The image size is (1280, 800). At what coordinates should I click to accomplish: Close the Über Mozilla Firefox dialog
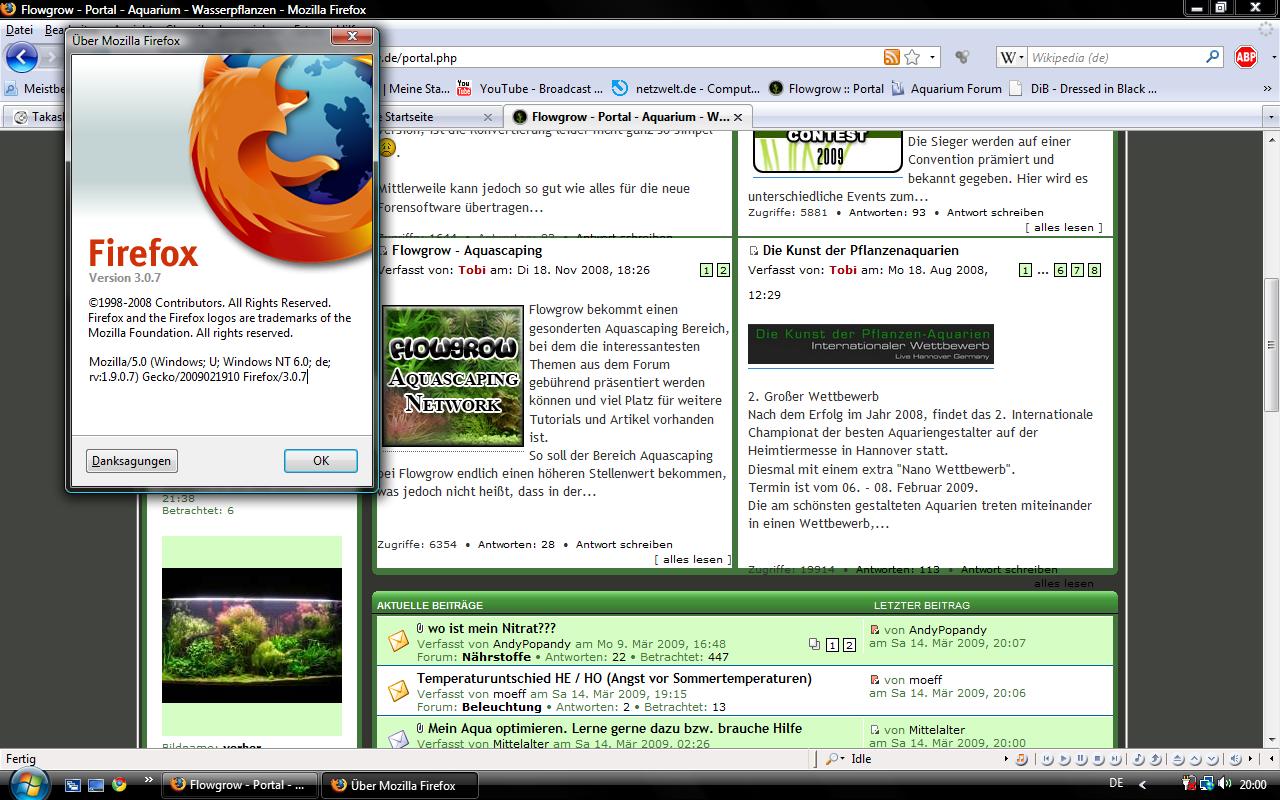coord(352,39)
